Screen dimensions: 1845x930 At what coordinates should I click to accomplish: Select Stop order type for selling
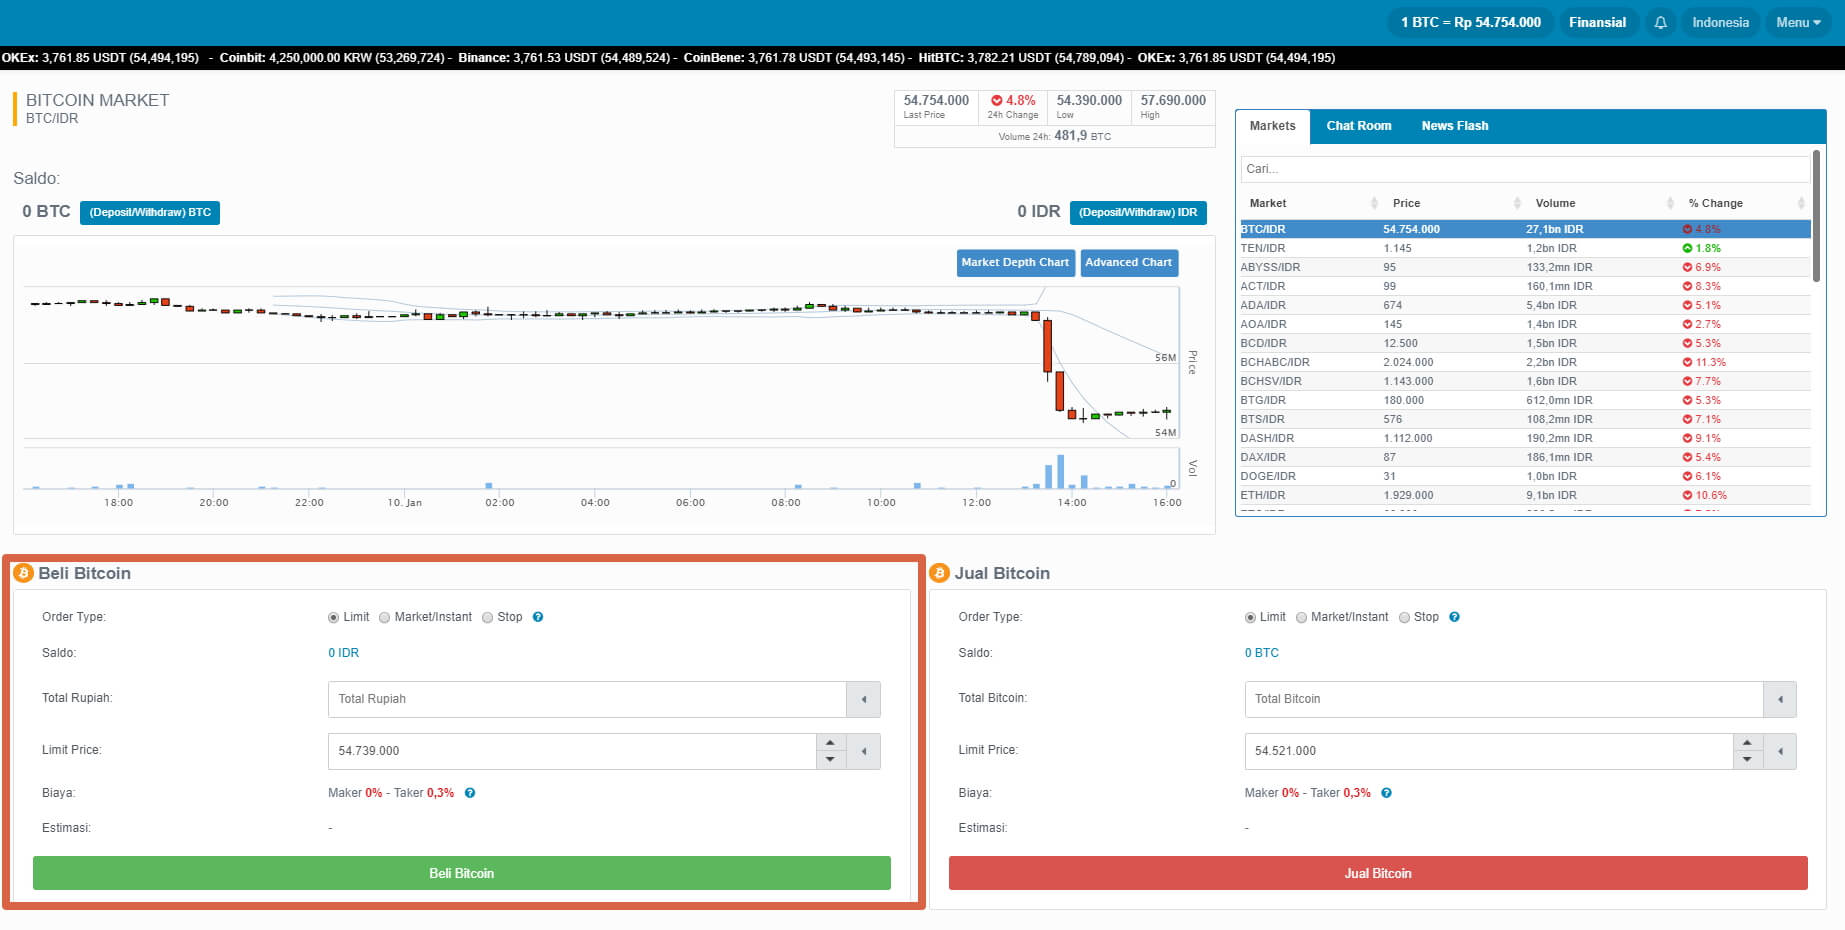1404,618
